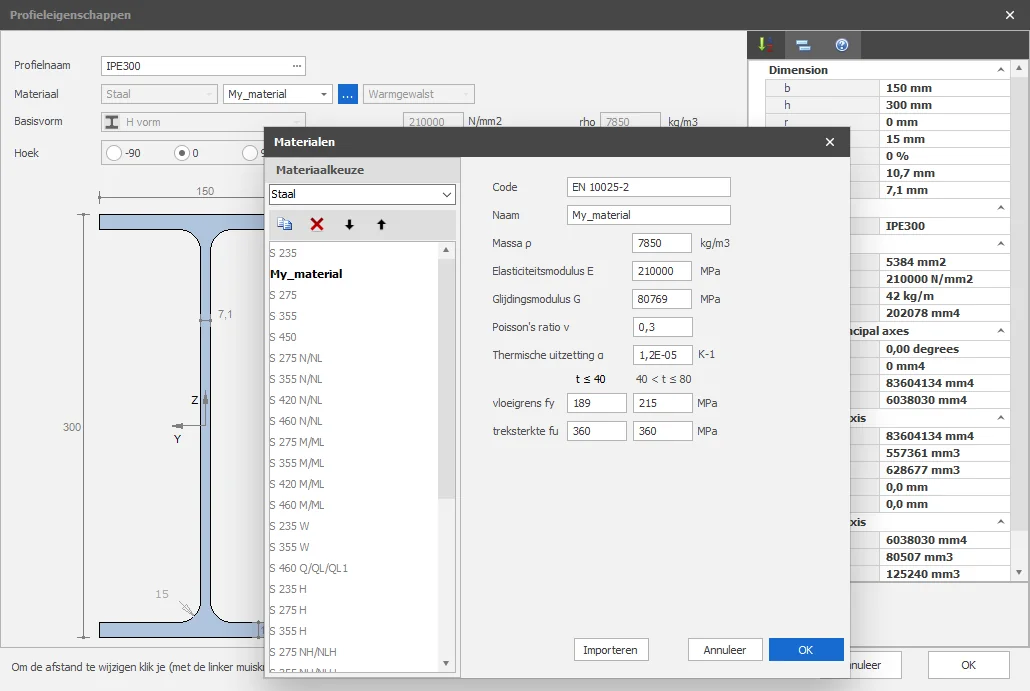
Task: Delete the selected material with the red X
Action: pyautogui.click(x=317, y=224)
